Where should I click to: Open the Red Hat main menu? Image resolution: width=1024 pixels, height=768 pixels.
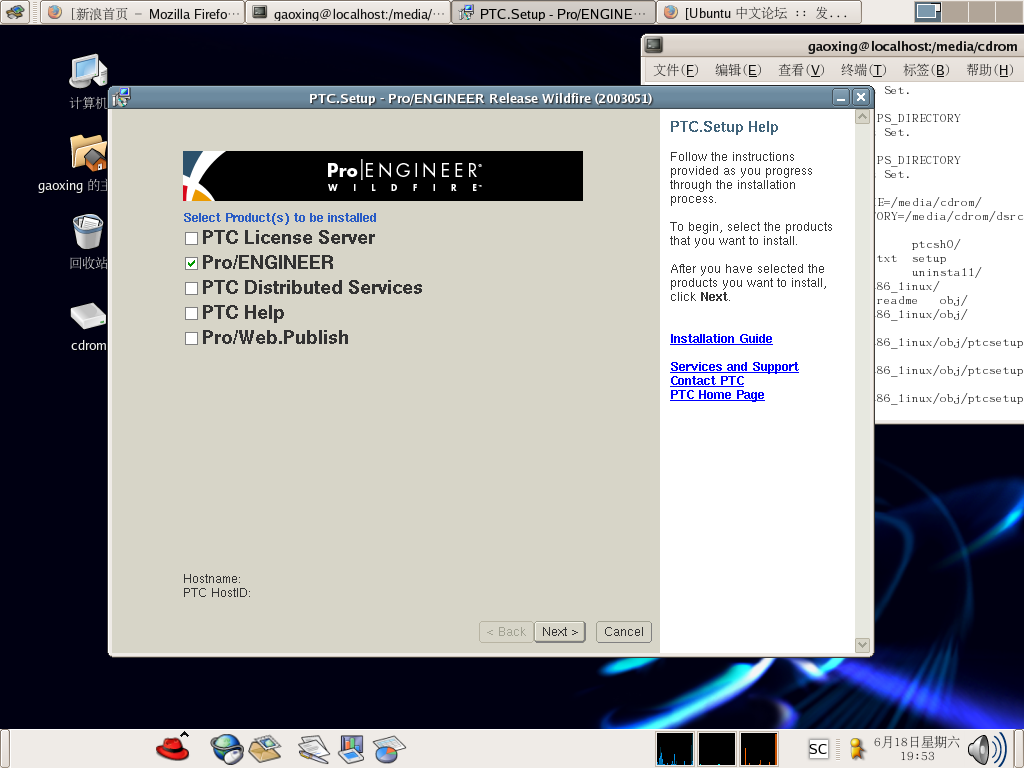pos(173,748)
